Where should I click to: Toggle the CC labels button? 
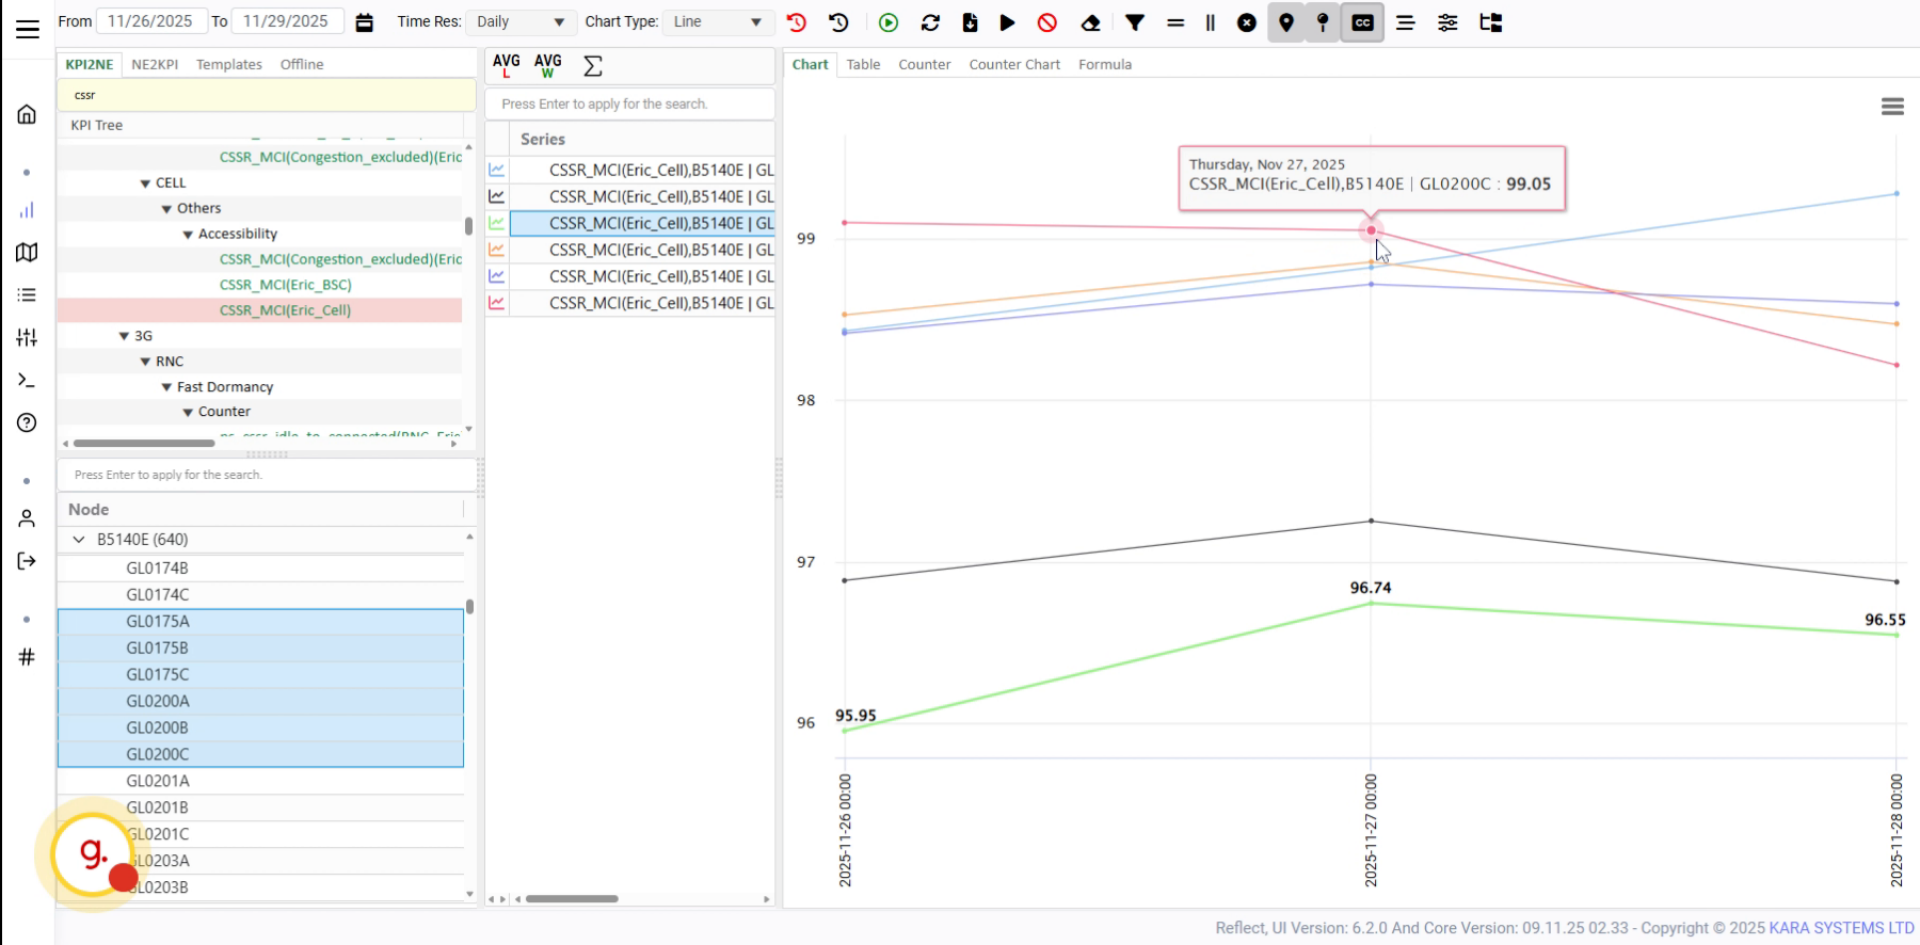pyautogui.click(x=1362, y=22)
